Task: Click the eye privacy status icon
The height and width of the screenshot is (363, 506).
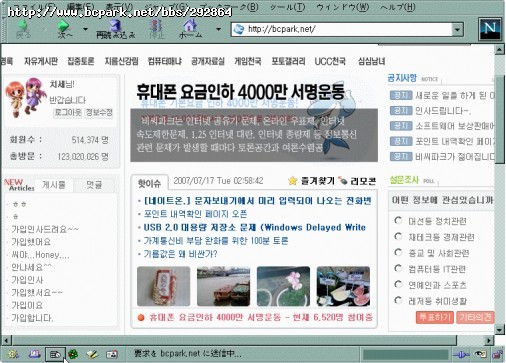Action: point(480,354)
